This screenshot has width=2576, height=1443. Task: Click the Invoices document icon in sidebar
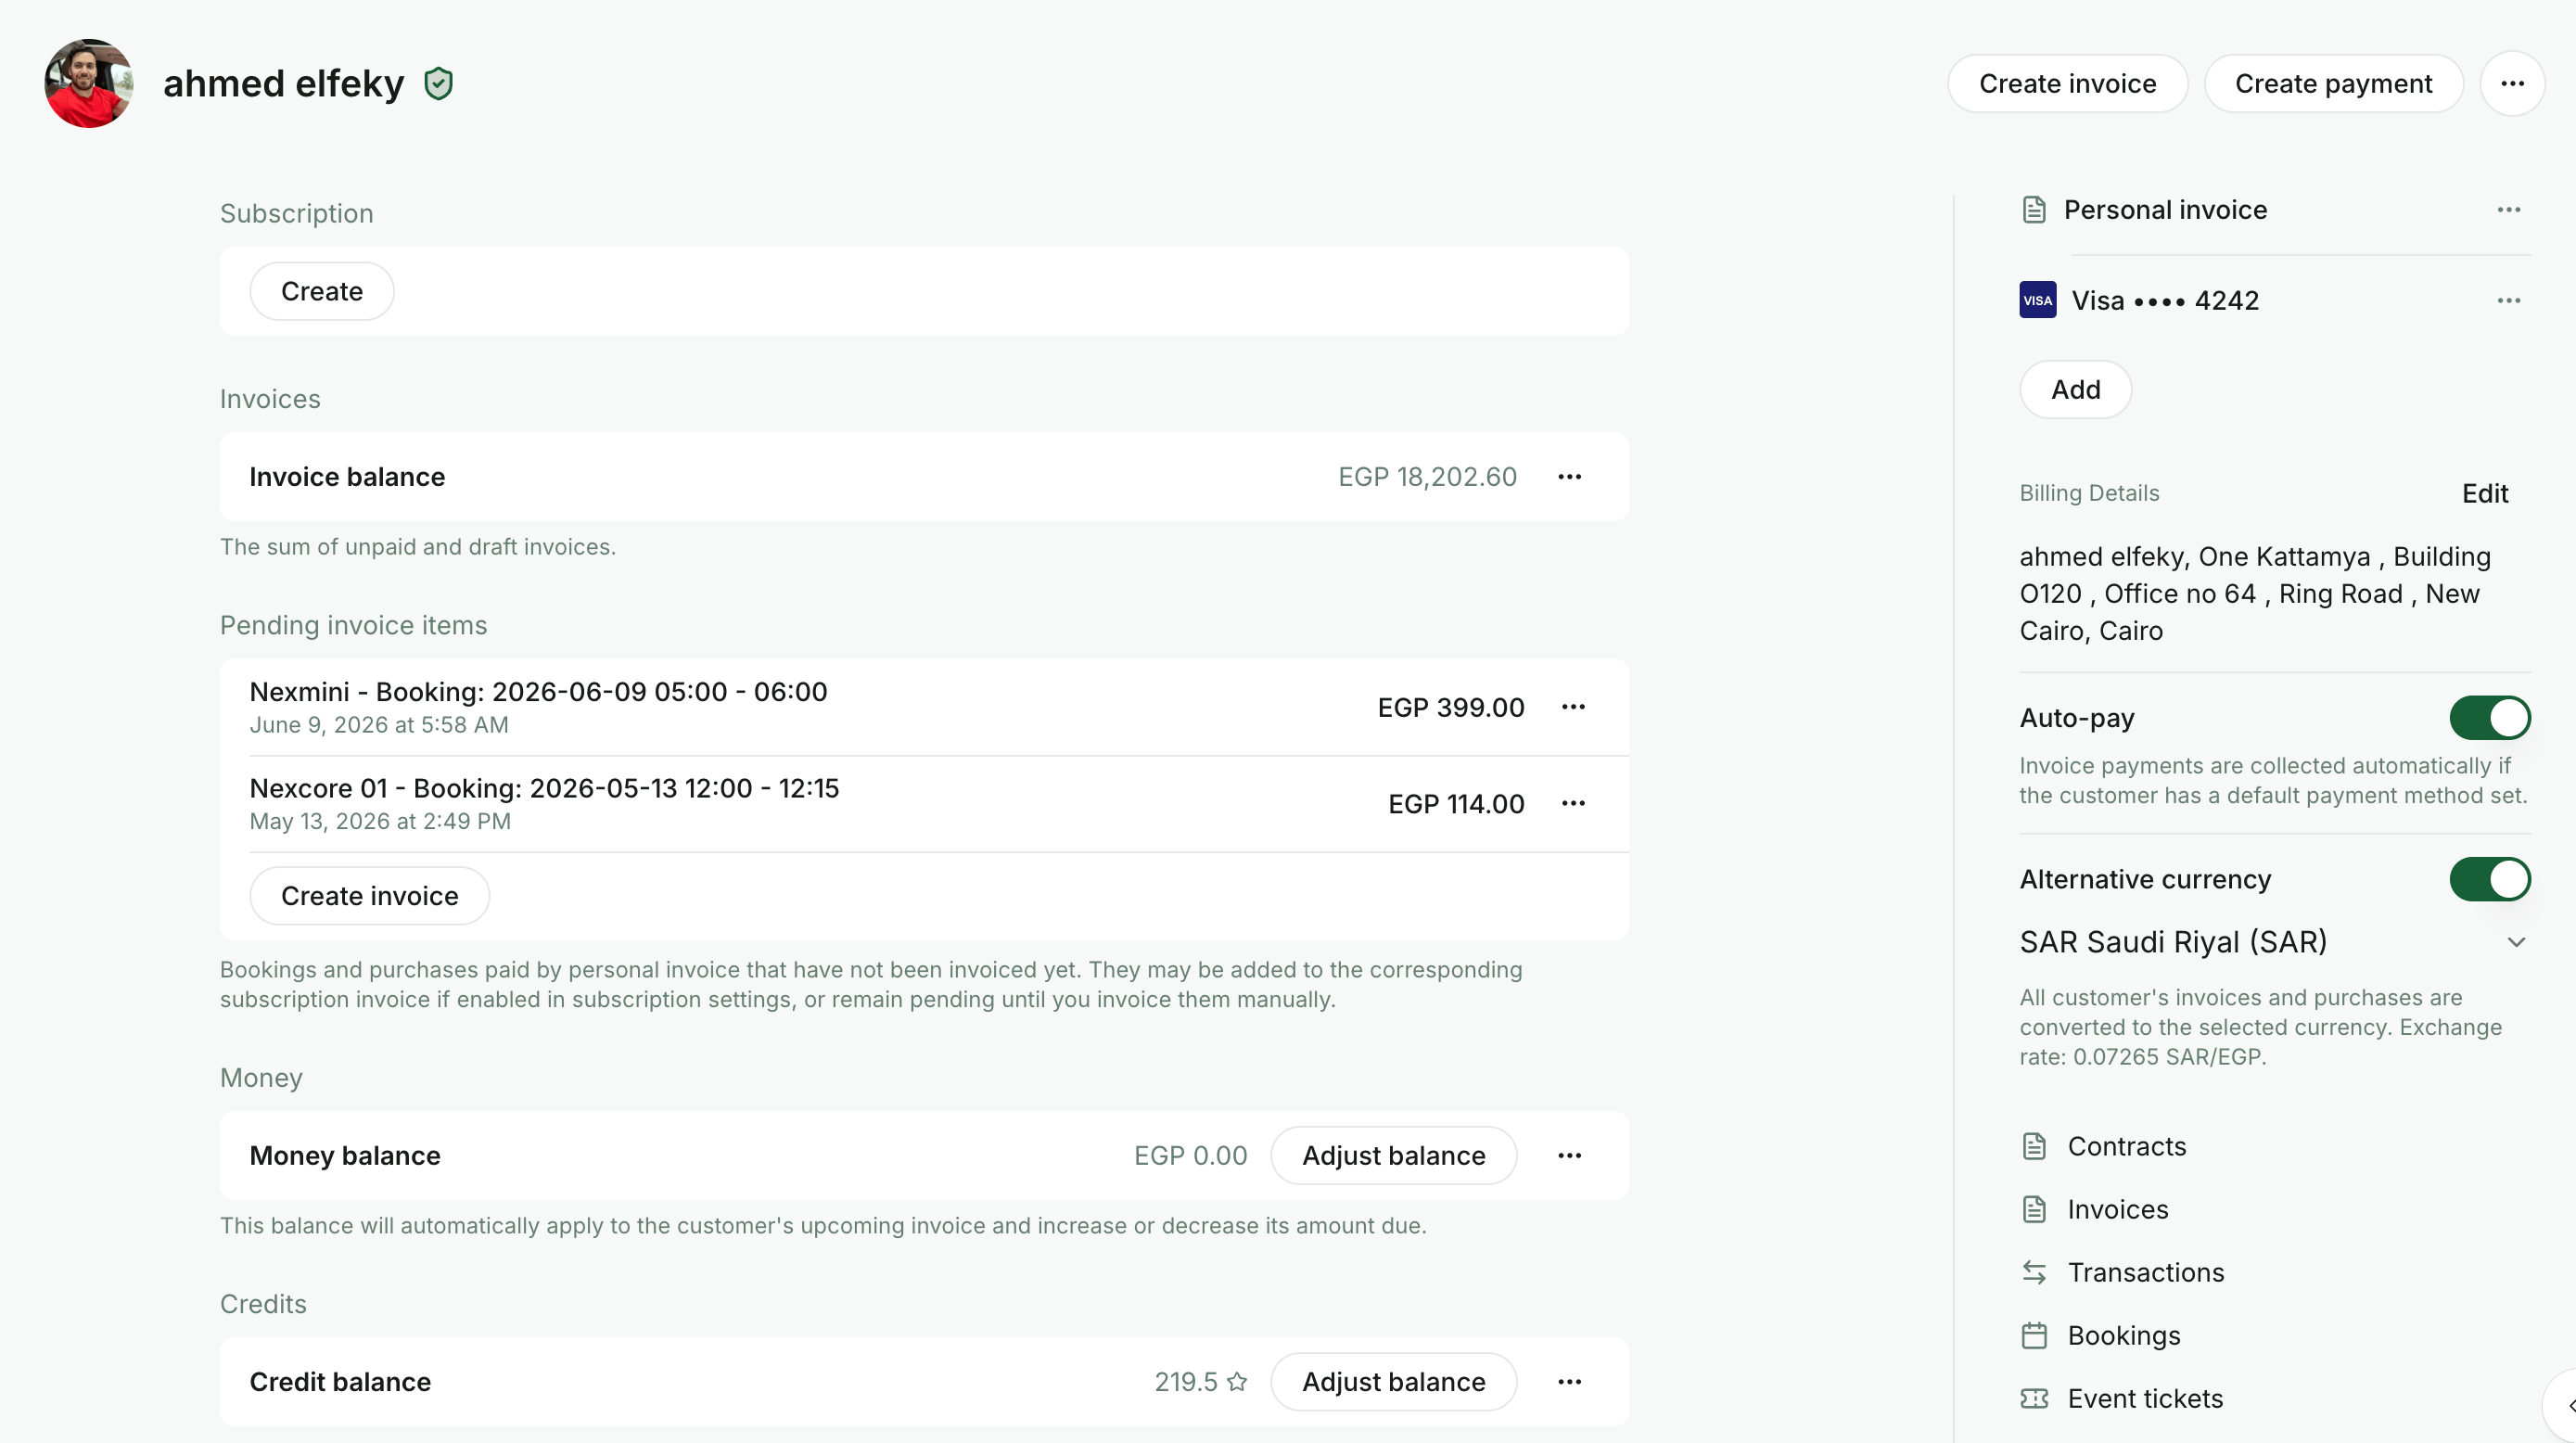[2034, 1210]
